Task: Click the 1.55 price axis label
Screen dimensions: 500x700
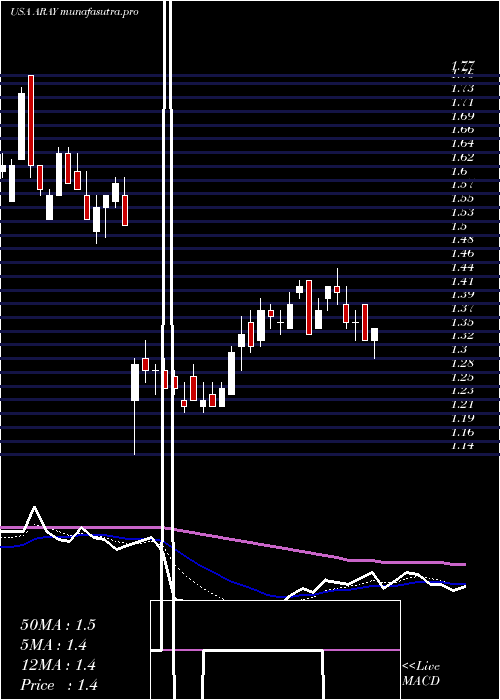Action: (462, 198)
